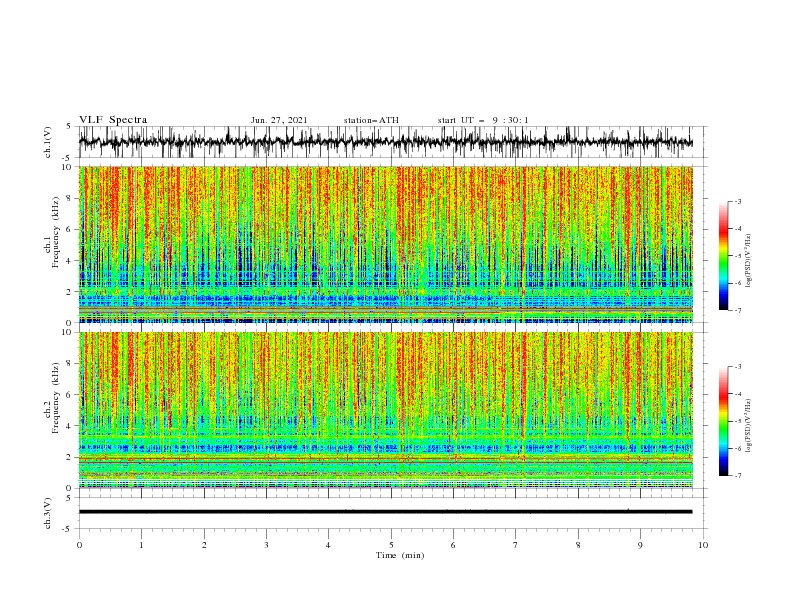Click the "3" minute tick on time axis
The height and width of the screenshot is (612, 792).
click(267, 545)
